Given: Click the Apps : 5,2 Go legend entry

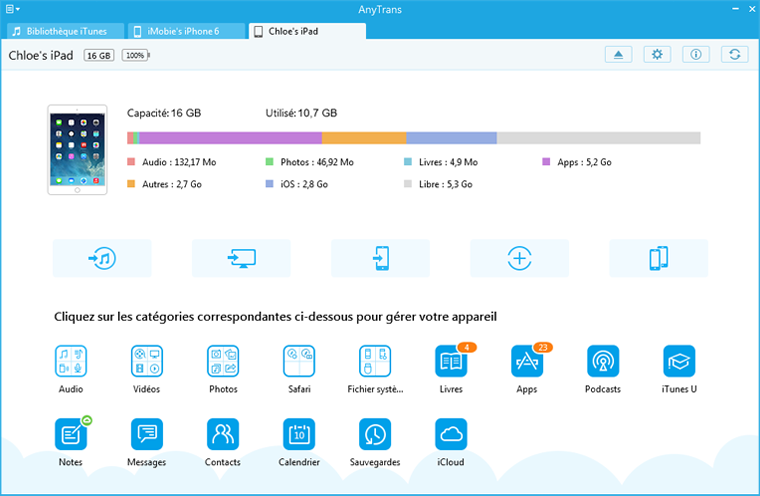Looking at the screenshot, I should point(577,162).
